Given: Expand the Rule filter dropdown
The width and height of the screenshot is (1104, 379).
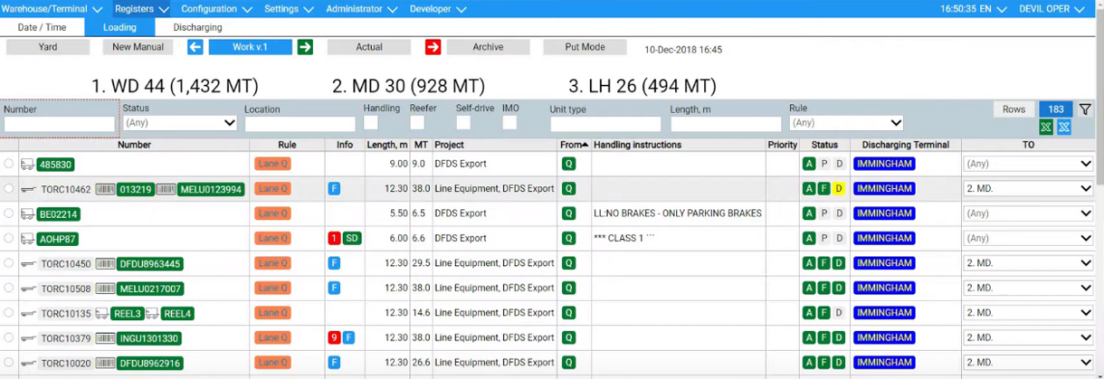Looking at the screenshot, I should pyautogui.click(x=846, y=123).
